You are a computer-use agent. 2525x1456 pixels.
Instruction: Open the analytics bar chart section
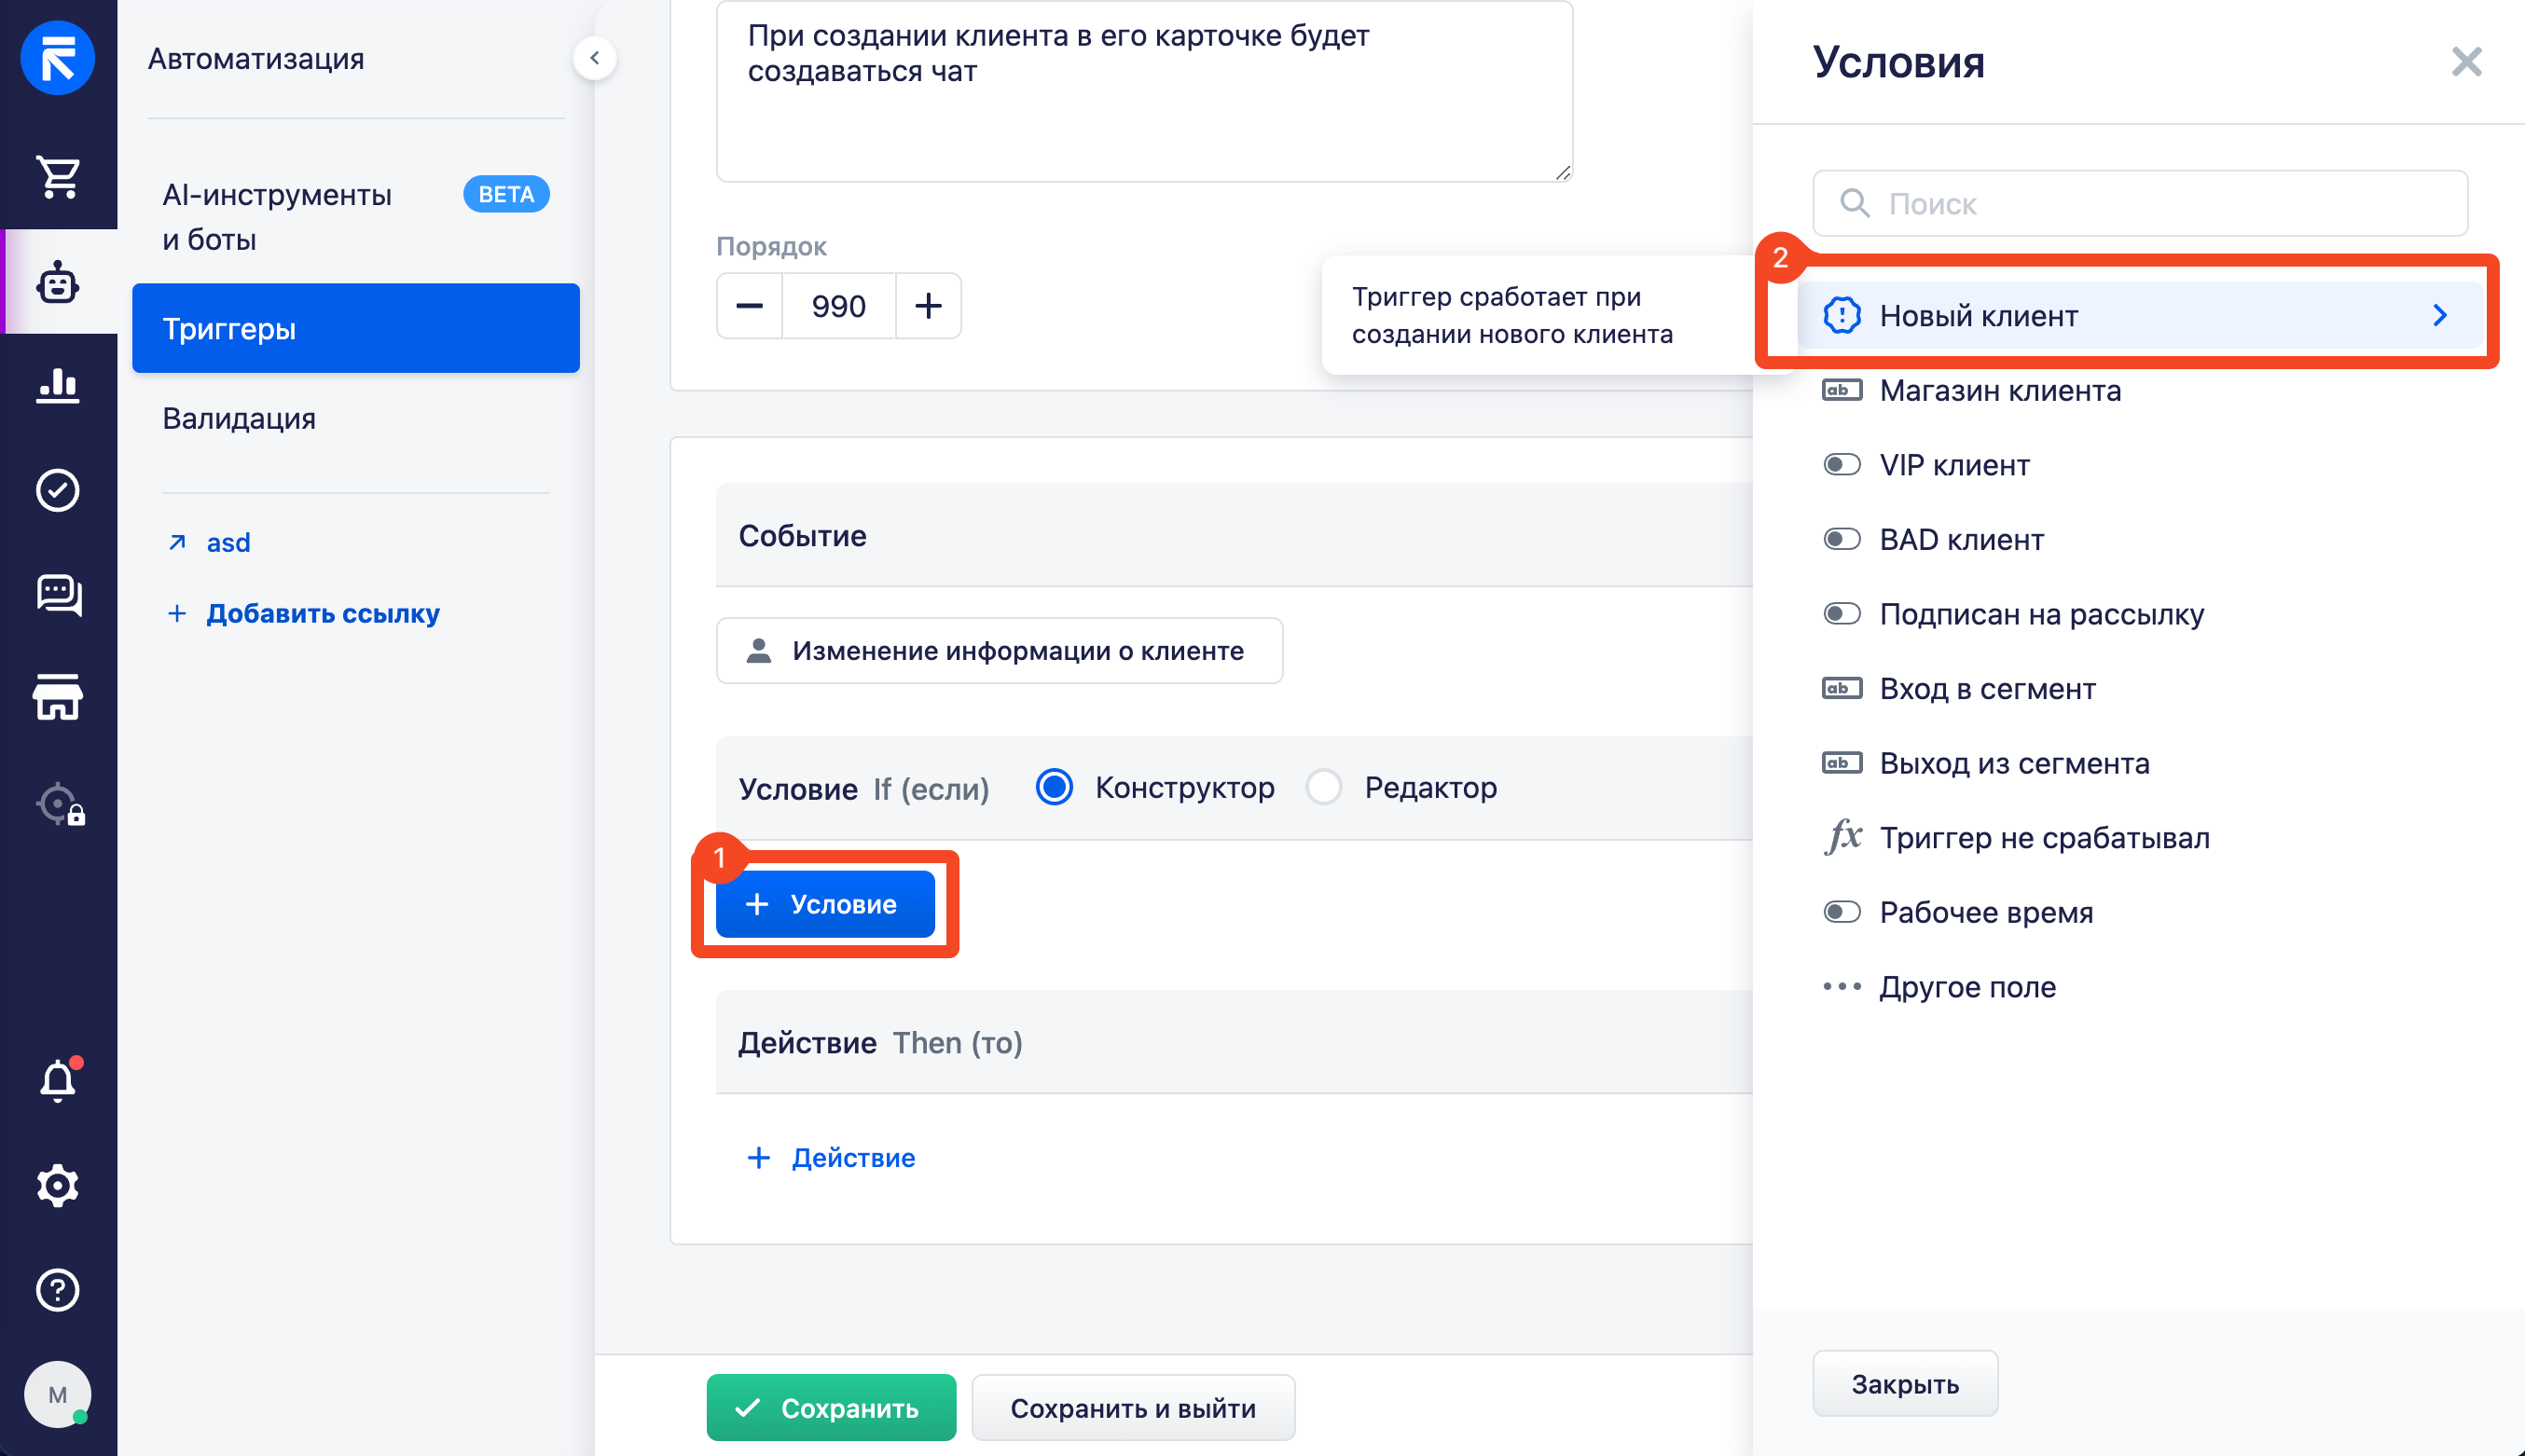coord(58,385)
